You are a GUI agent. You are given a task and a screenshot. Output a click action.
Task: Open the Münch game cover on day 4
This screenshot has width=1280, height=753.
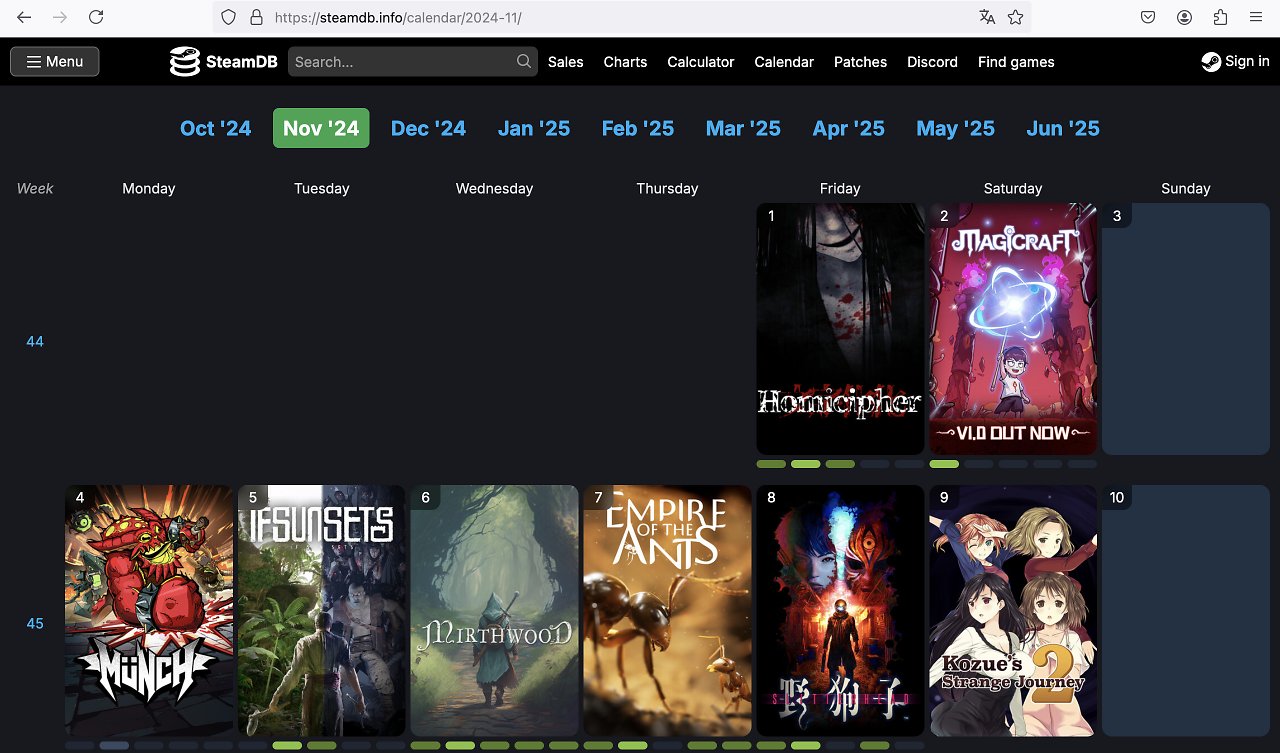point(149,611)
